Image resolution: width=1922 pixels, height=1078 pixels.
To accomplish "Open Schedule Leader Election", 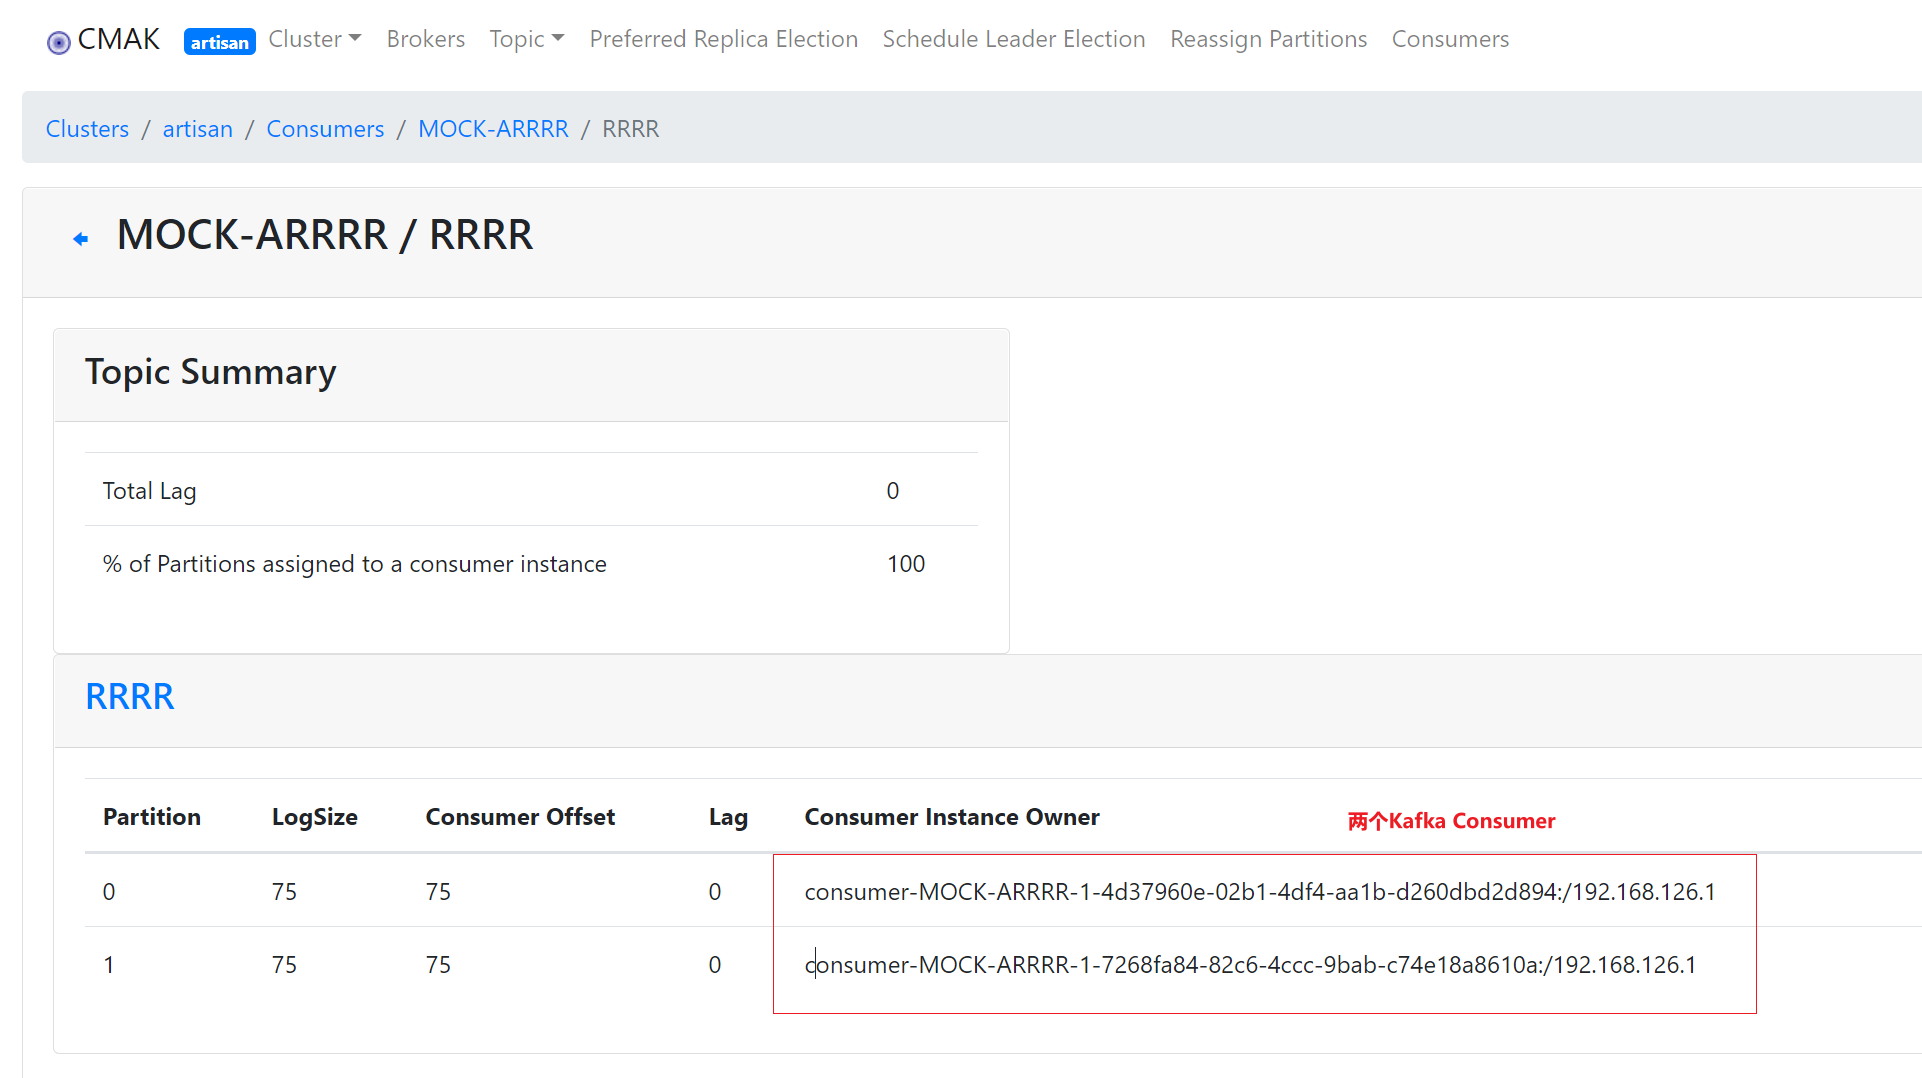I will pyautogui.click(x=1013, y=38).
